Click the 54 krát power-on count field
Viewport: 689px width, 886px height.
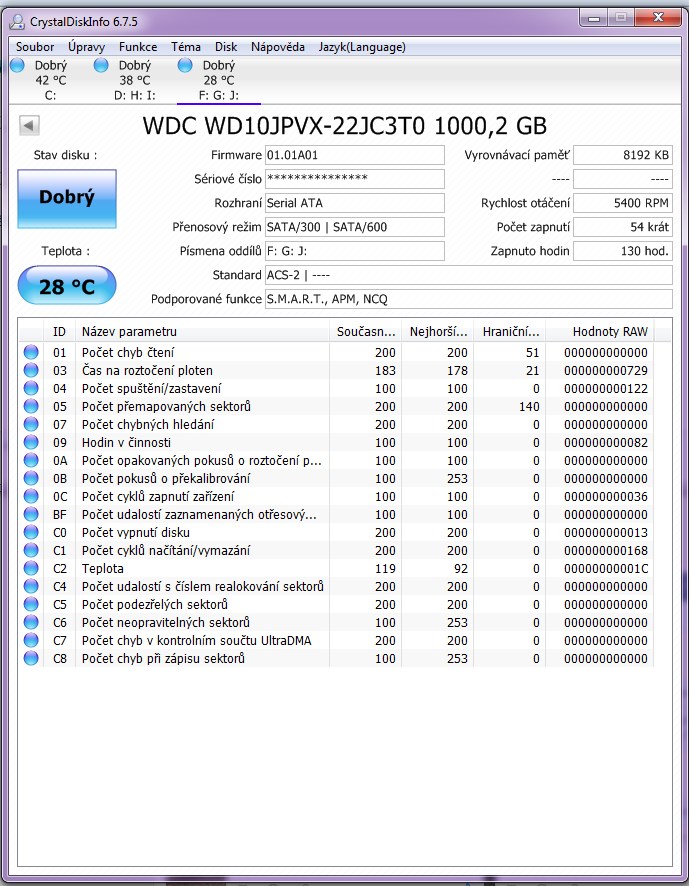tap(623, 227)
